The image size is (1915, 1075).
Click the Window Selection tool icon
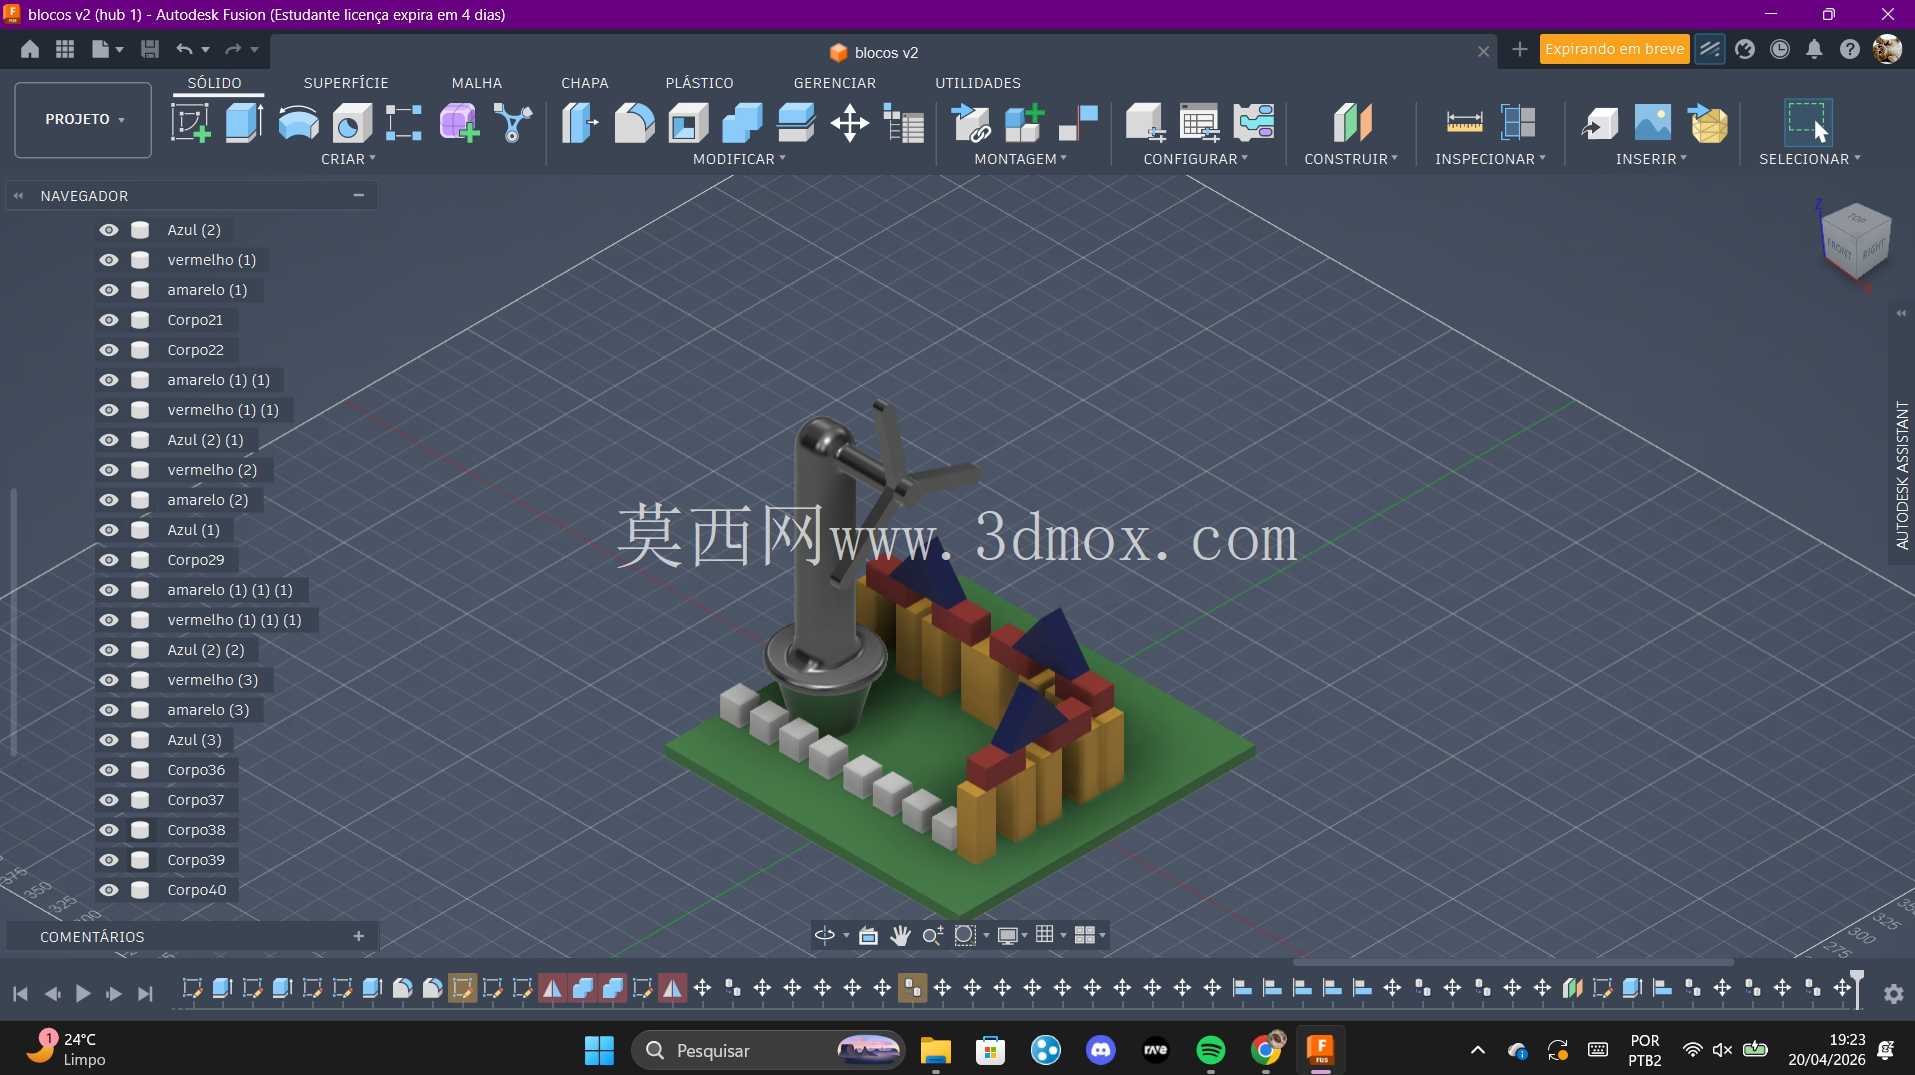[x=1808, y=123]
